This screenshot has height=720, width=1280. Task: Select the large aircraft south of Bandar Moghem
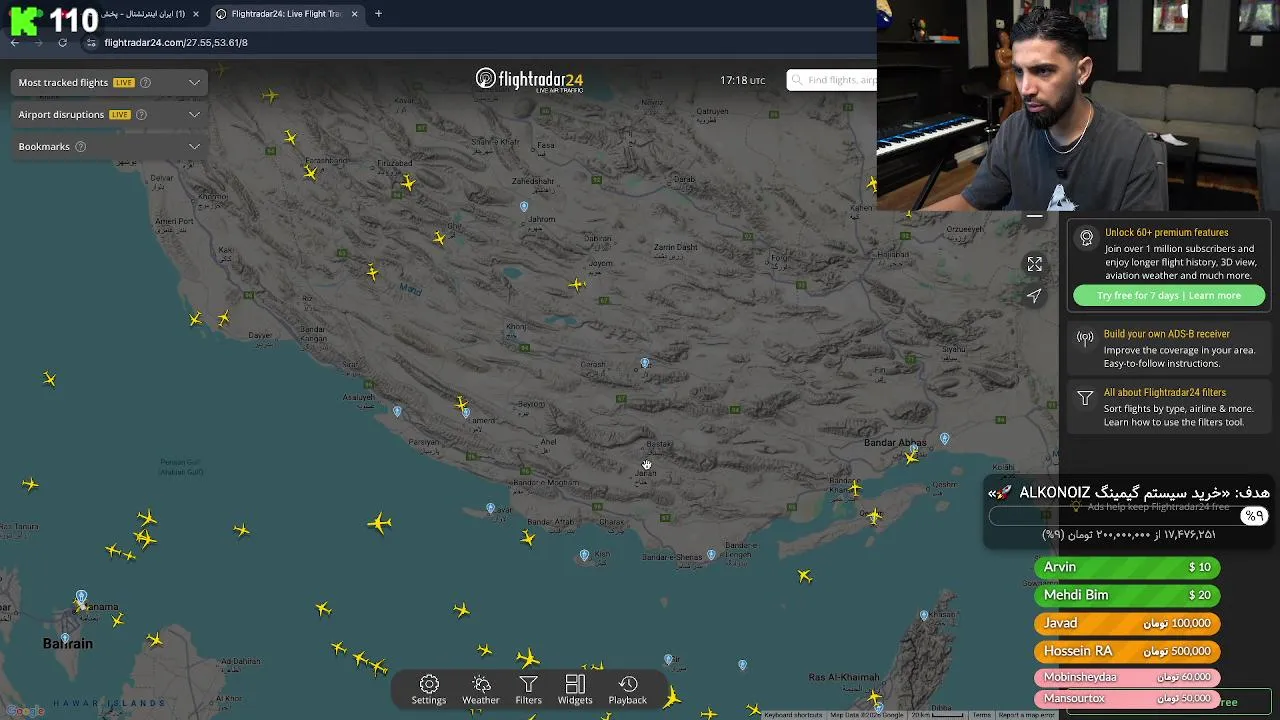click(x=379, y=523)
